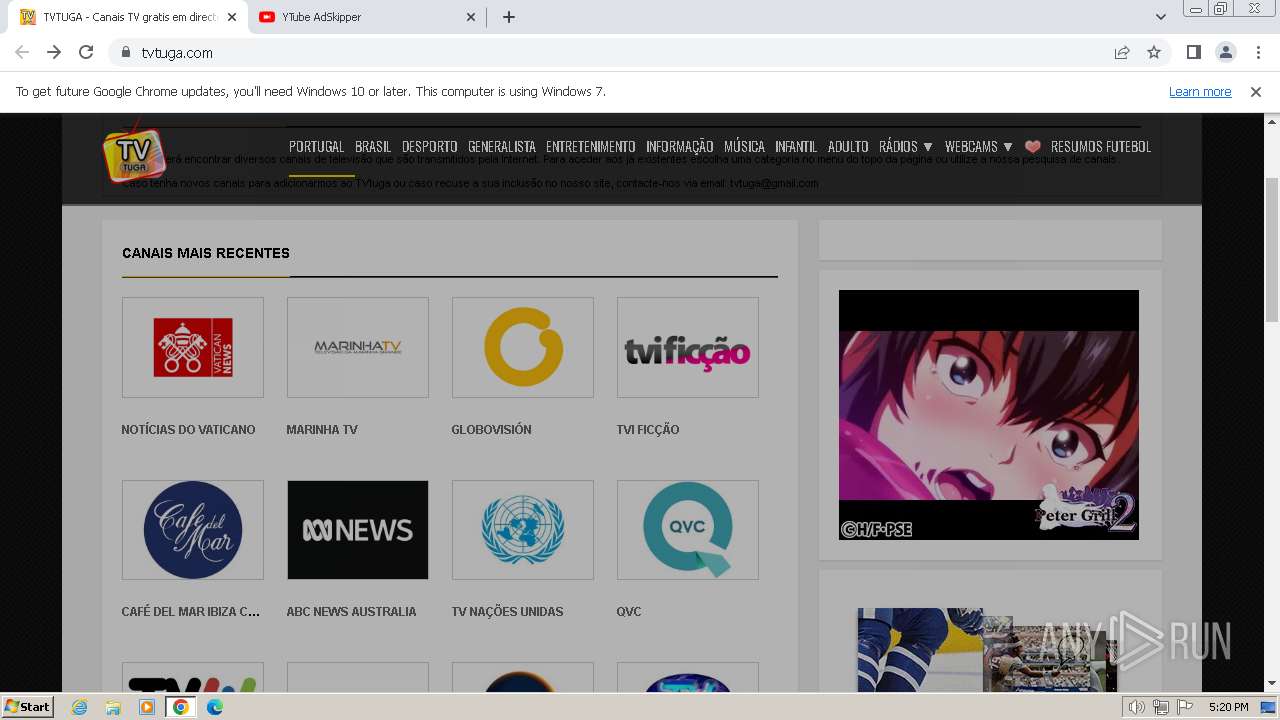Open the MÚSICA menu category

pos(744,147)
